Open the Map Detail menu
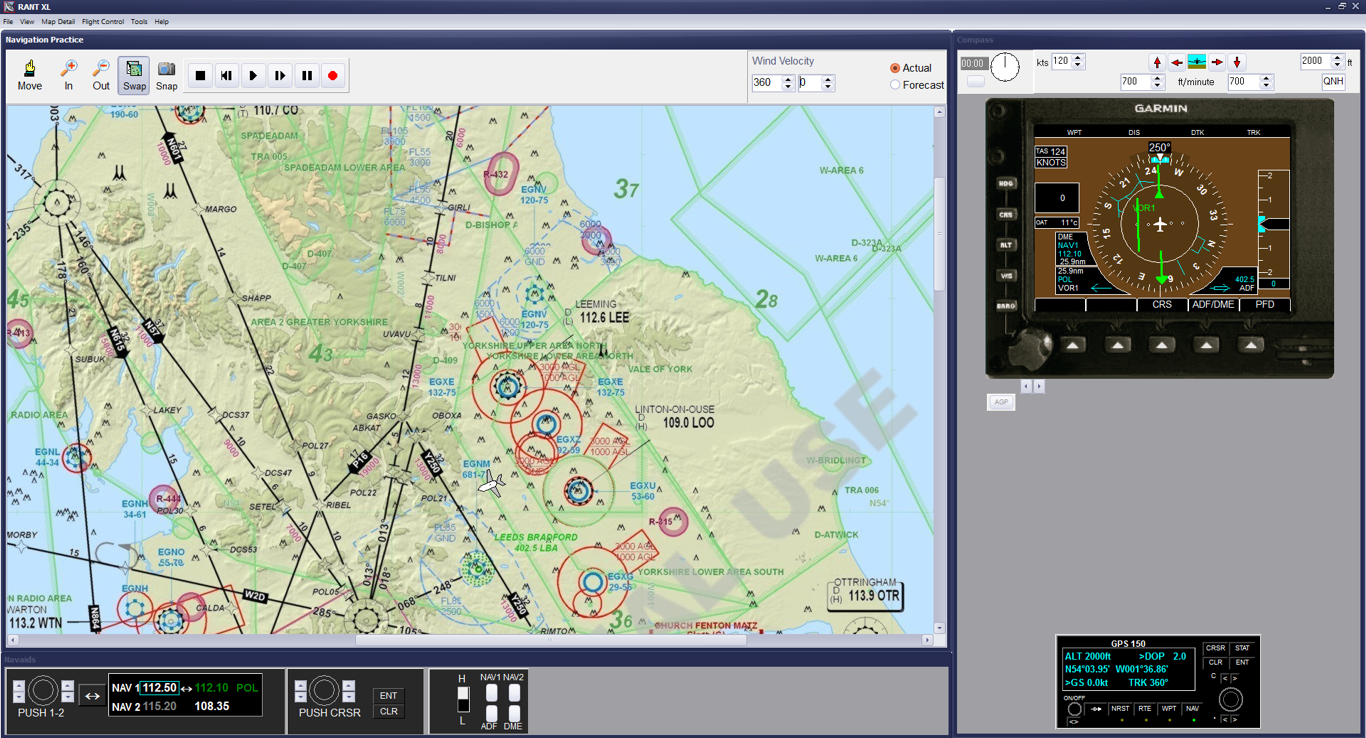The width and height of the screenshot is (1366, 738). [58, 21]
